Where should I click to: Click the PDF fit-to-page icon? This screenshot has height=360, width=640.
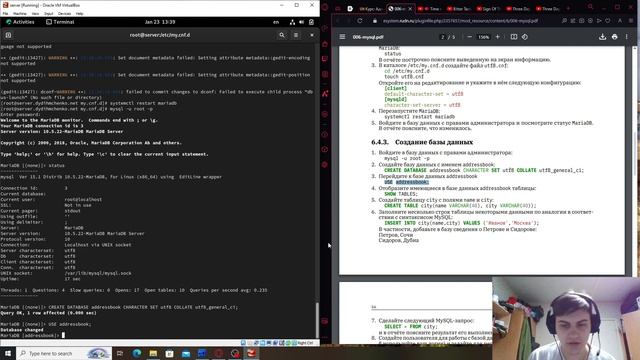(x=514, y=37)
